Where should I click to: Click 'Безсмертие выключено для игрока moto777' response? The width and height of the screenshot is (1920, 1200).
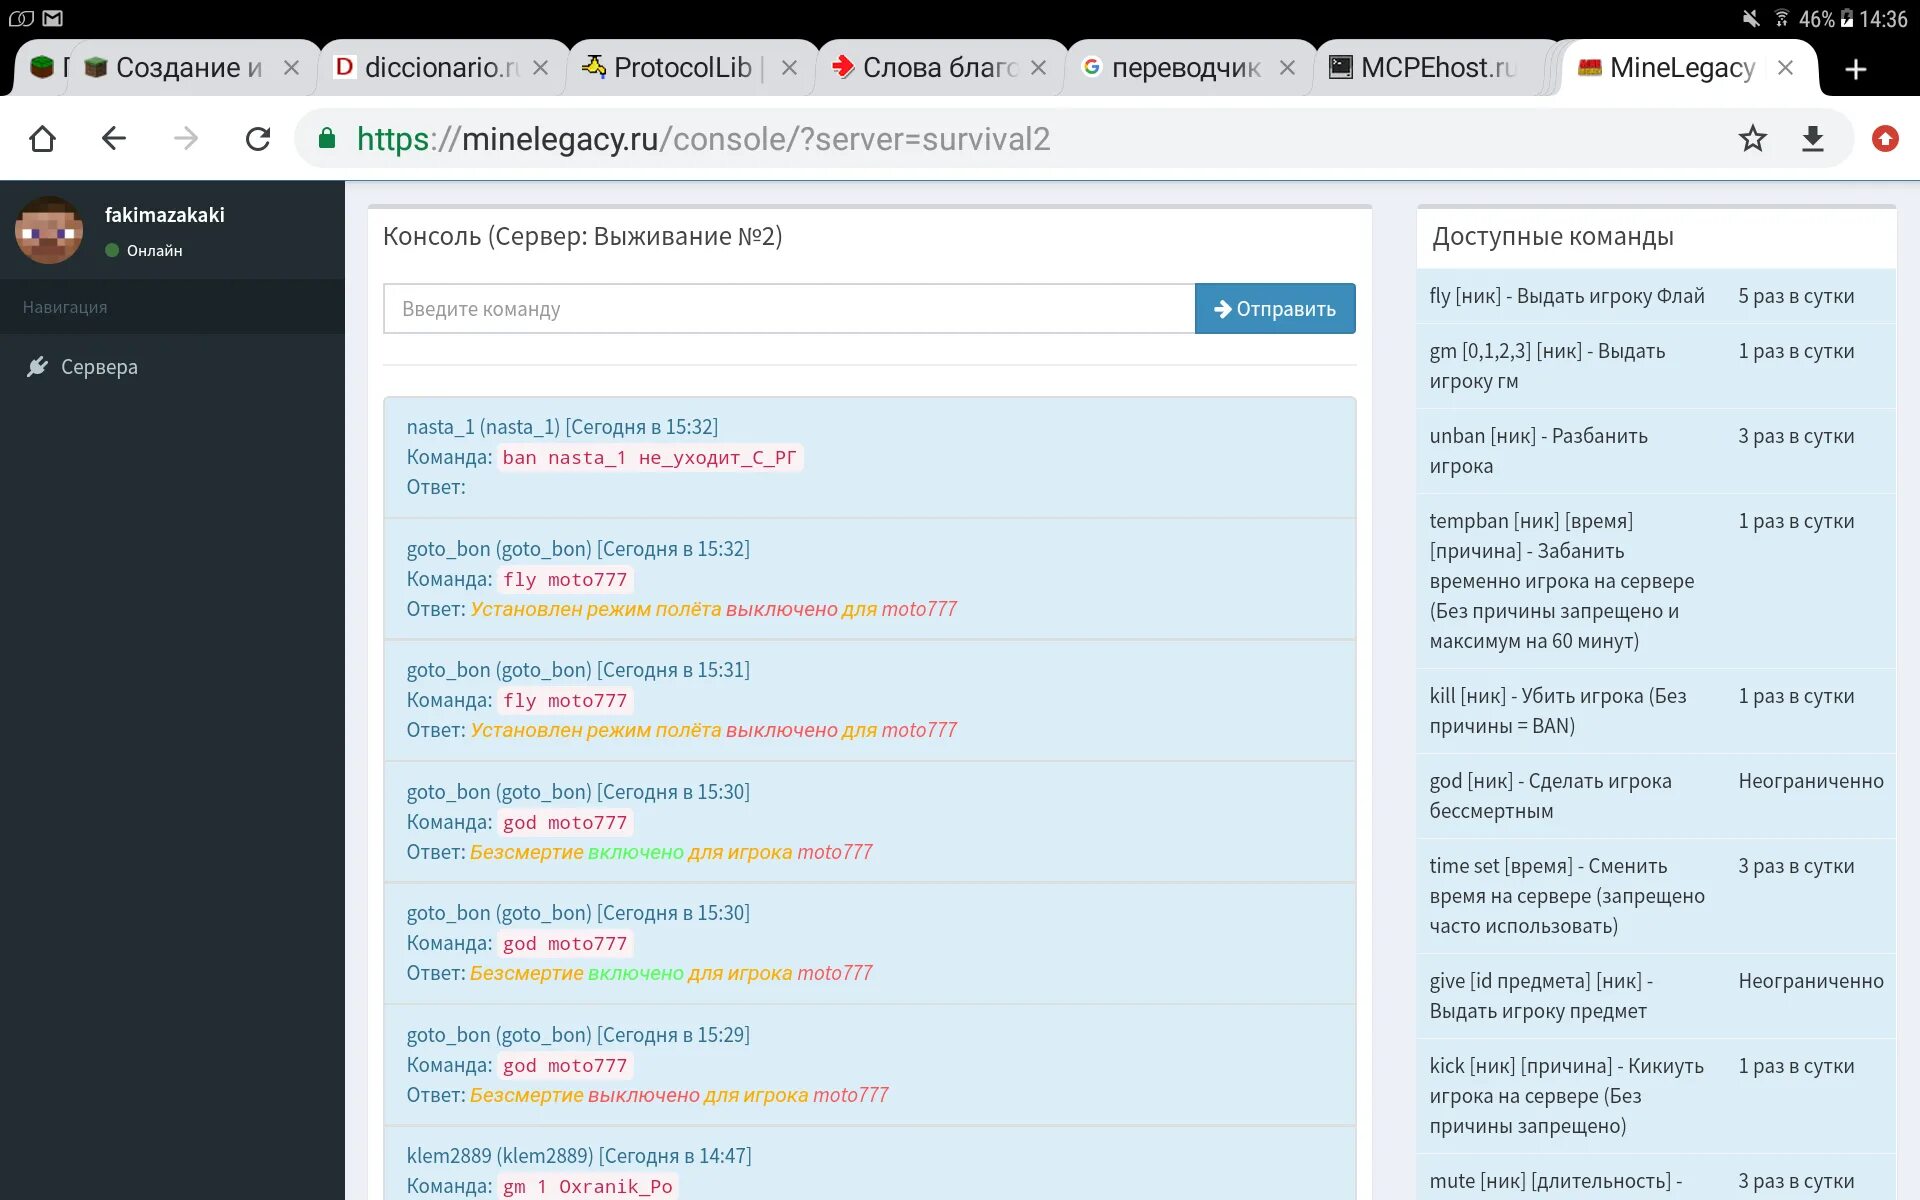pyautogui.click(x=679, y=1095)
